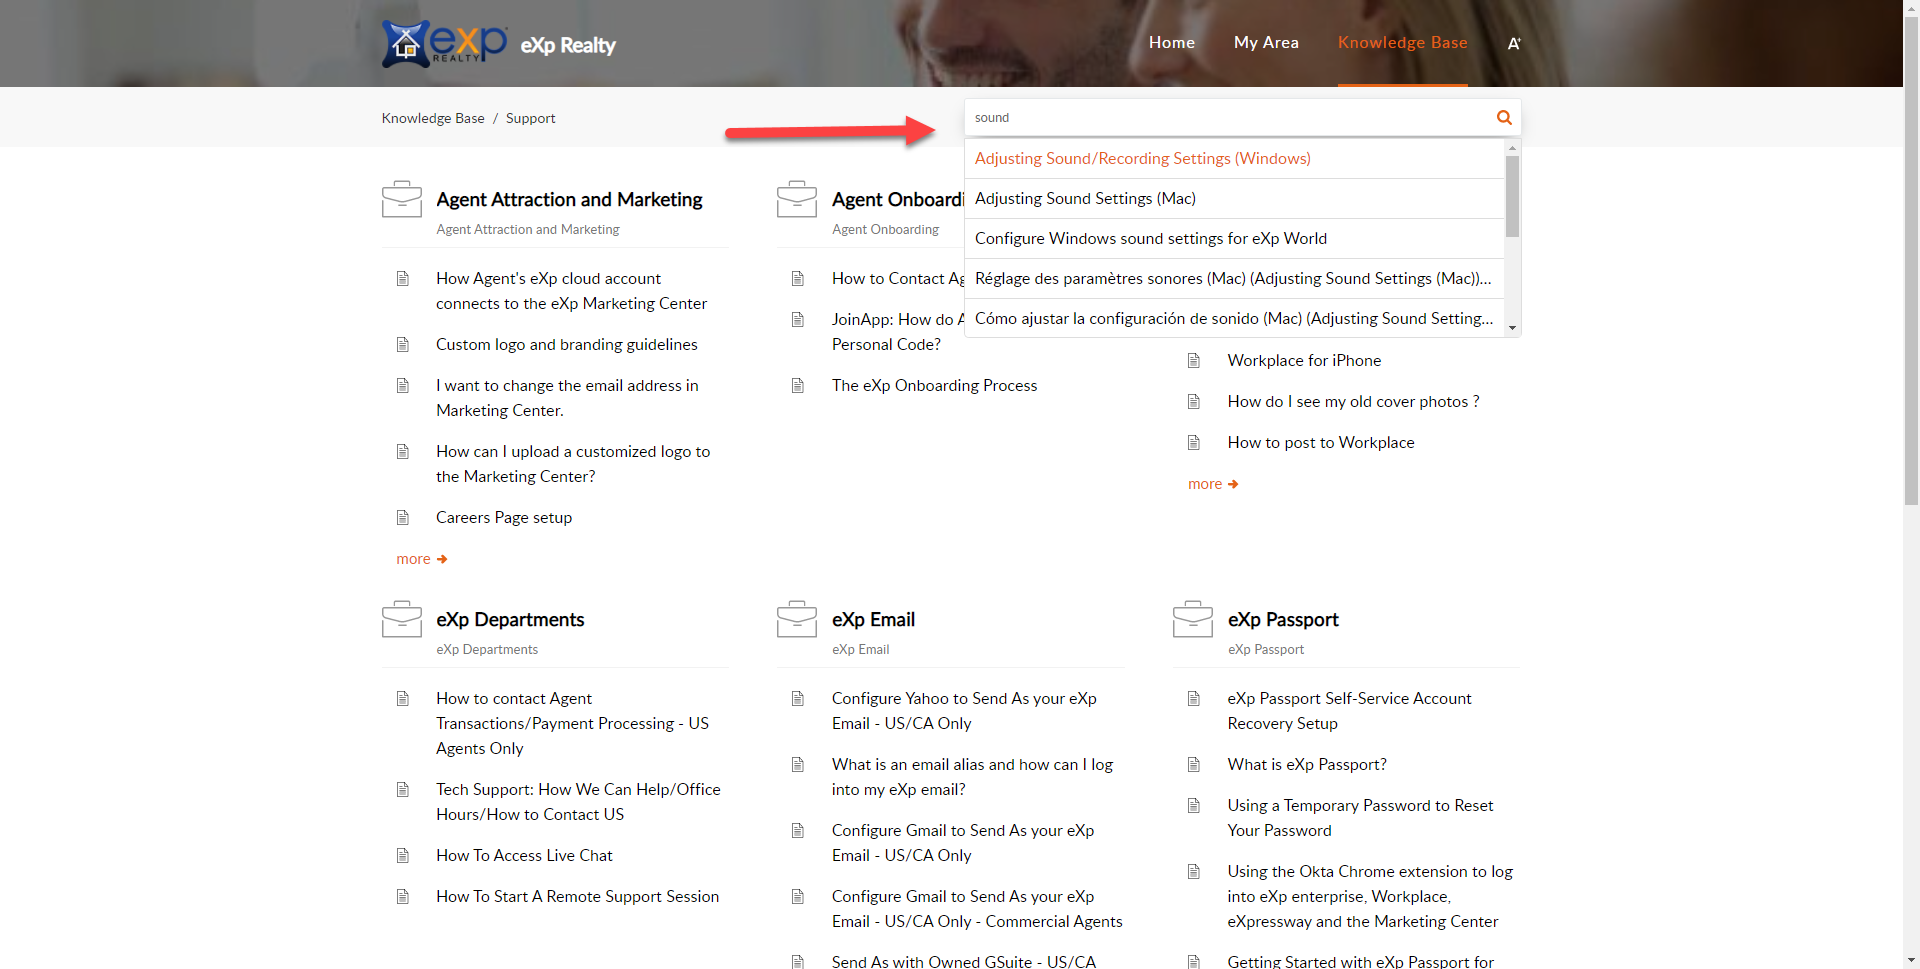This screenshot has height=969, width=1920.
Task: Click document icon beside How Agent's eXp cloud account
Action: coord(403,278)
